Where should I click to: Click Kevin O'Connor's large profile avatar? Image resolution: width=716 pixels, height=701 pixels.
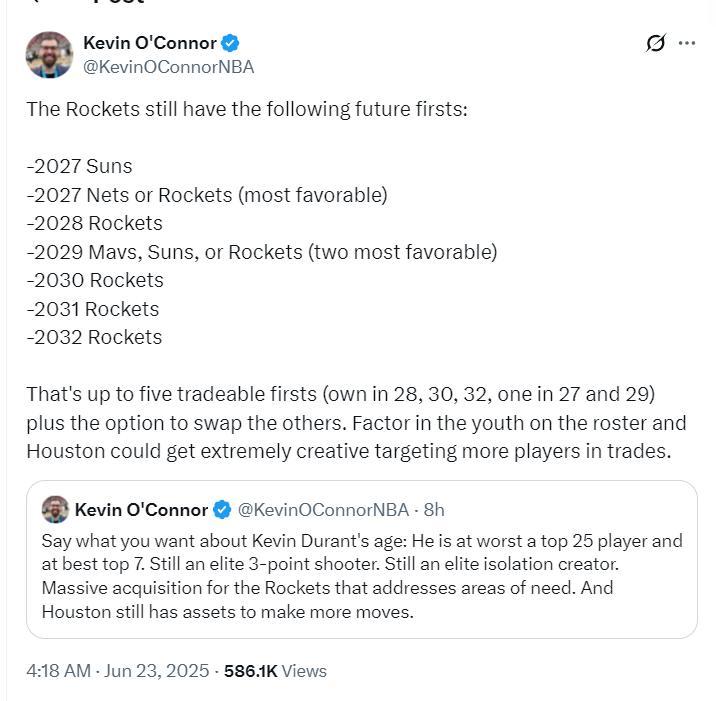[x=49, y=55]
